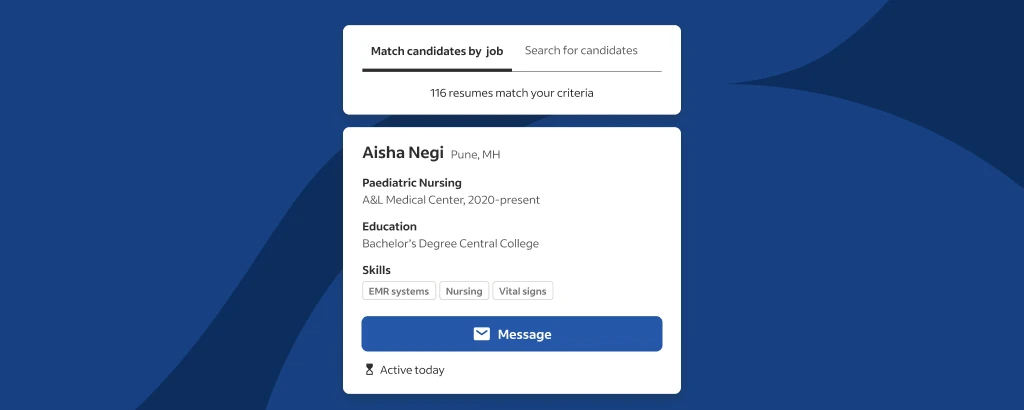Click the Education section heading
Image resolution: width=1024 pixels, height=410 pixels.
click(x=389, y=227)
